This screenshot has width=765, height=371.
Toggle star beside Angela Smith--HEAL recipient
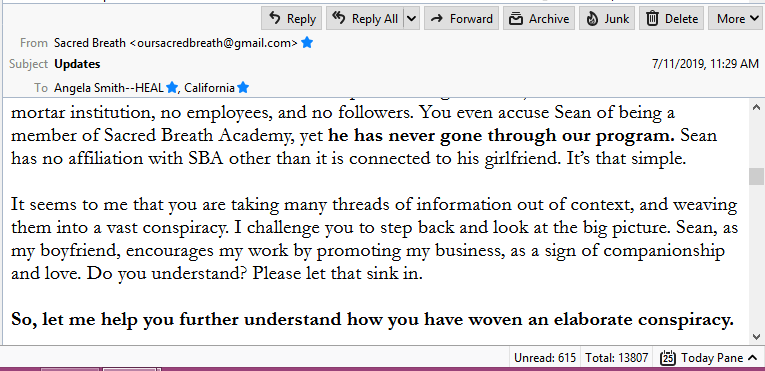click(171, 88)
